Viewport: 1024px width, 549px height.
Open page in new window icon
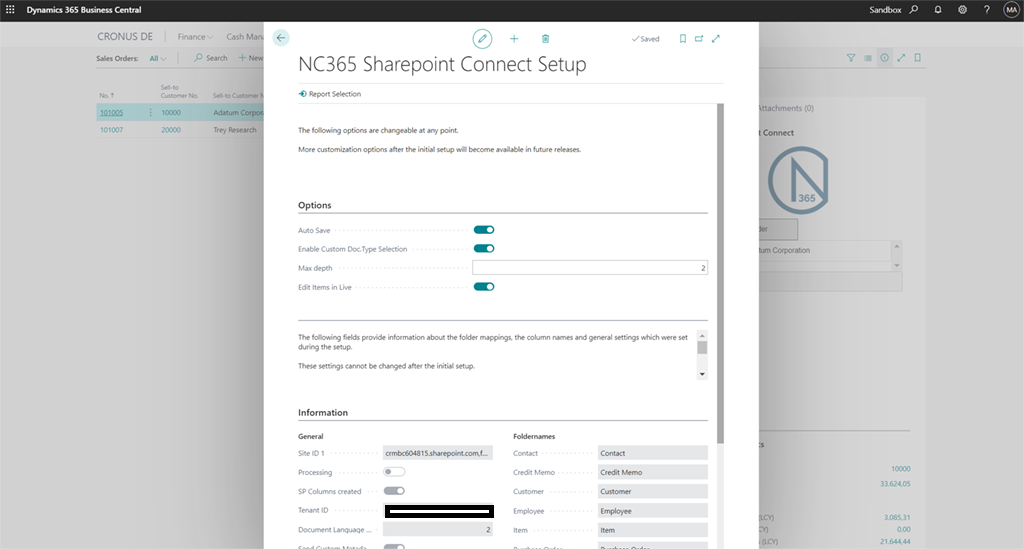pos(699,39)
